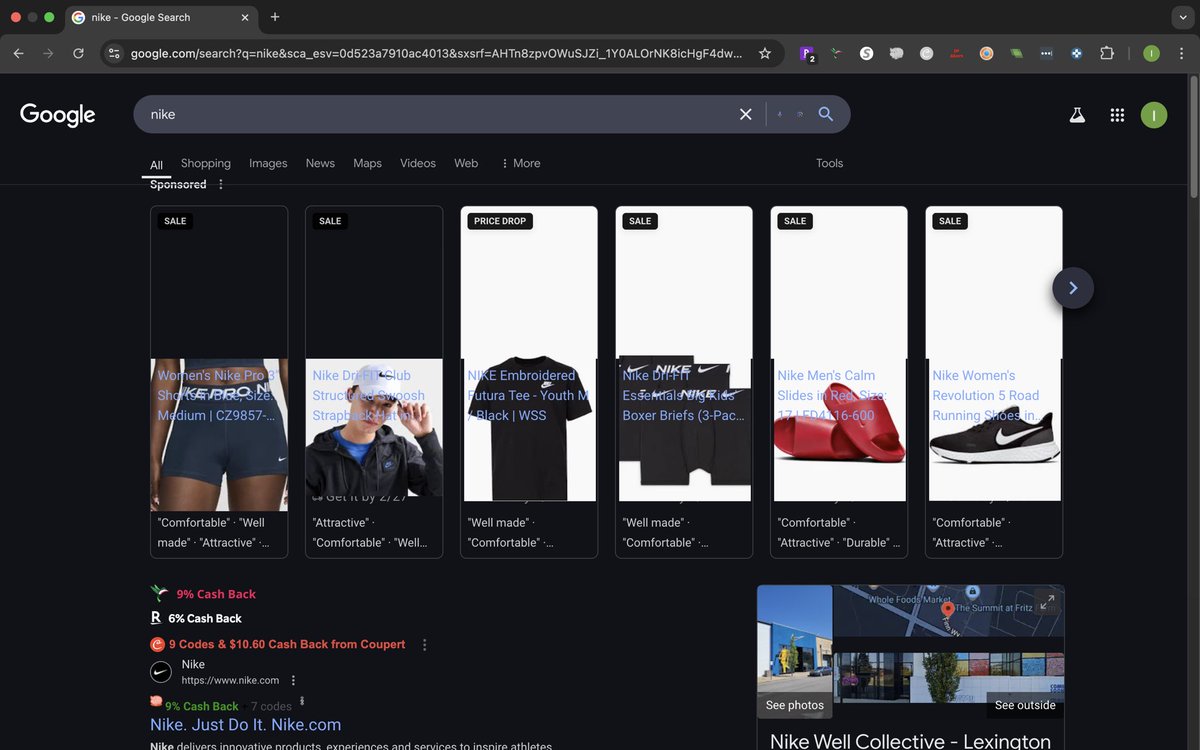Bookmark the page with the star icon
The height and width of the screenshot is (750, 1200).
click(765, 53)
